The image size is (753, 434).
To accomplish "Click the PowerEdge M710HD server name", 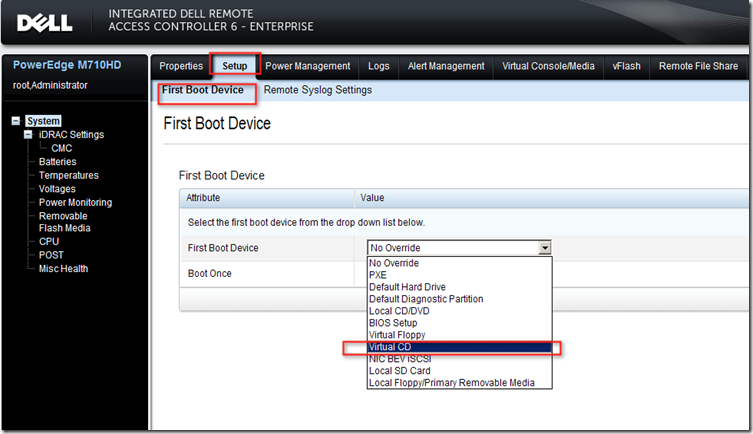I will [67, 65].
